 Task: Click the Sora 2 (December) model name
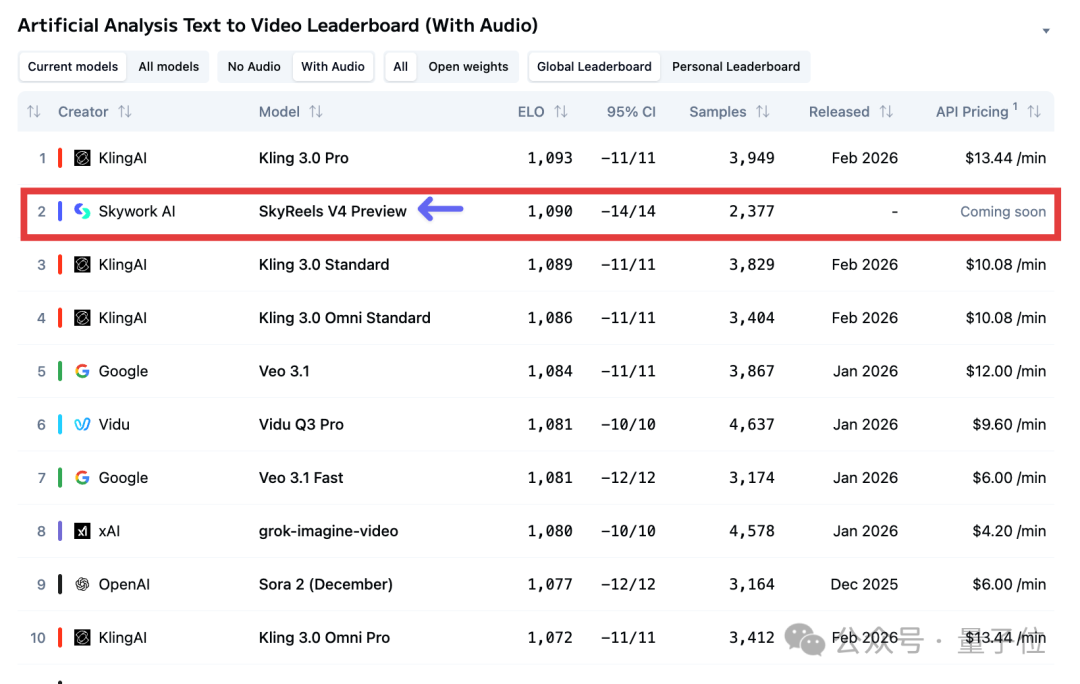point(326,584)
